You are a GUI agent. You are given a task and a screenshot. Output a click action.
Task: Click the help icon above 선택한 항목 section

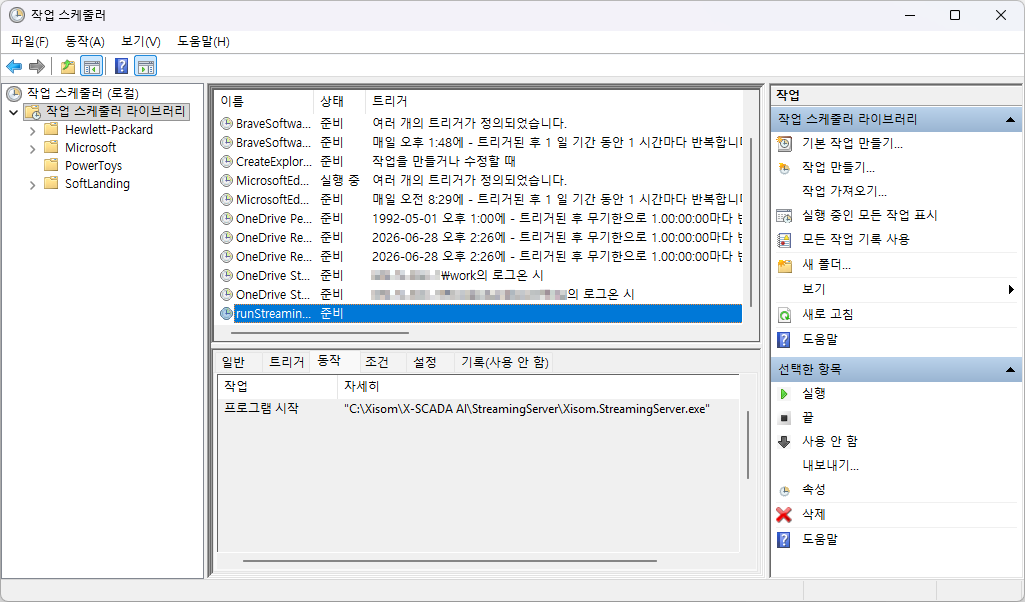[783, 340]
